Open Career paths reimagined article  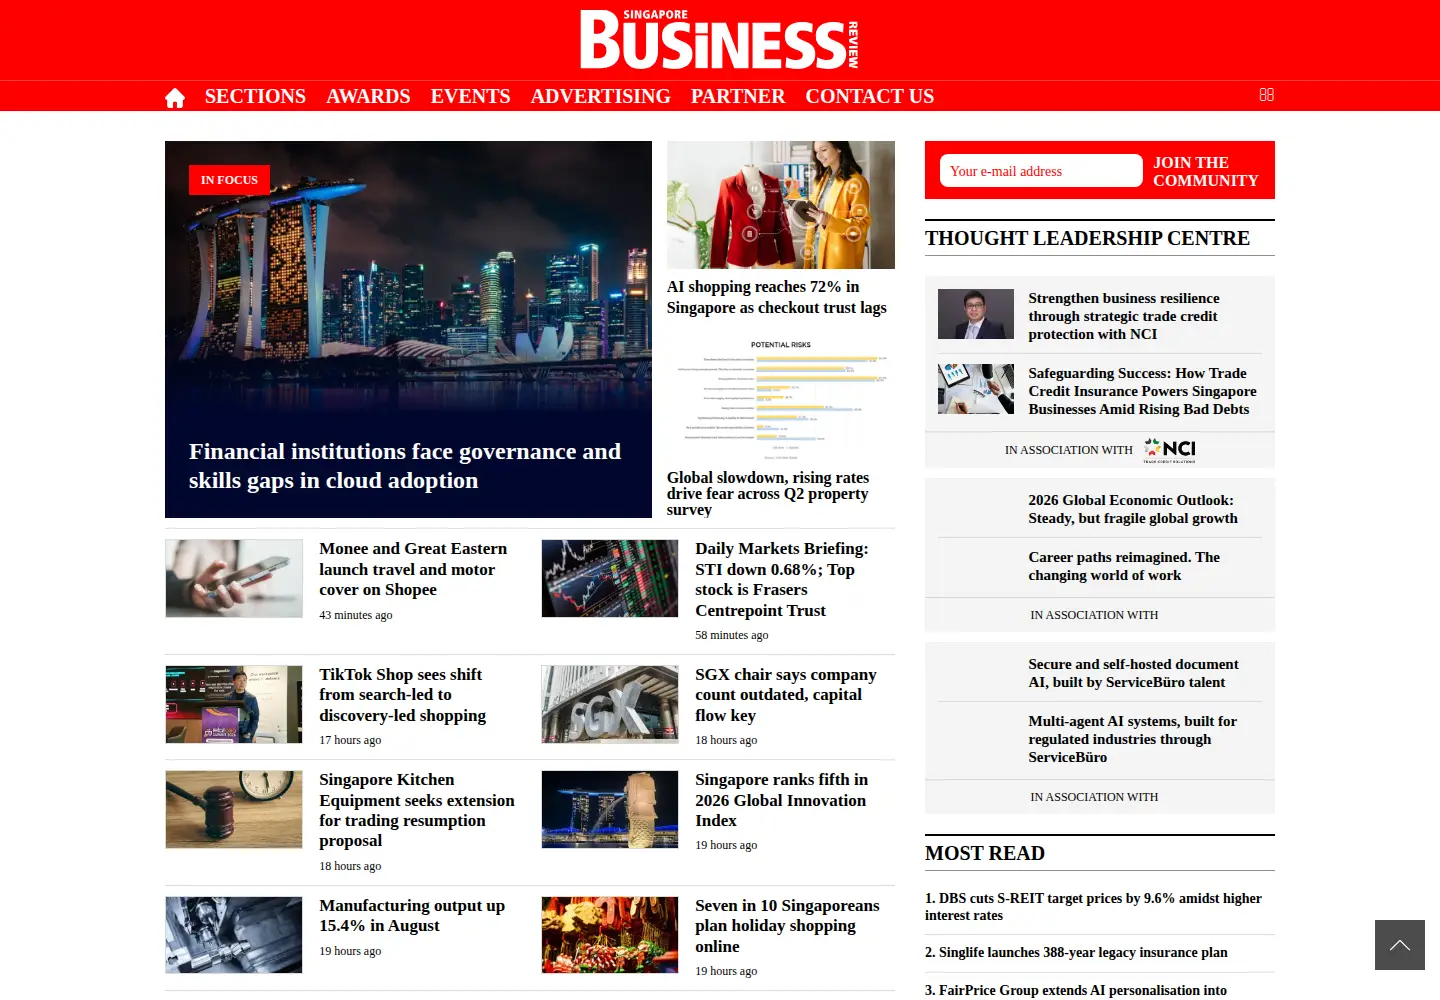1124,566
